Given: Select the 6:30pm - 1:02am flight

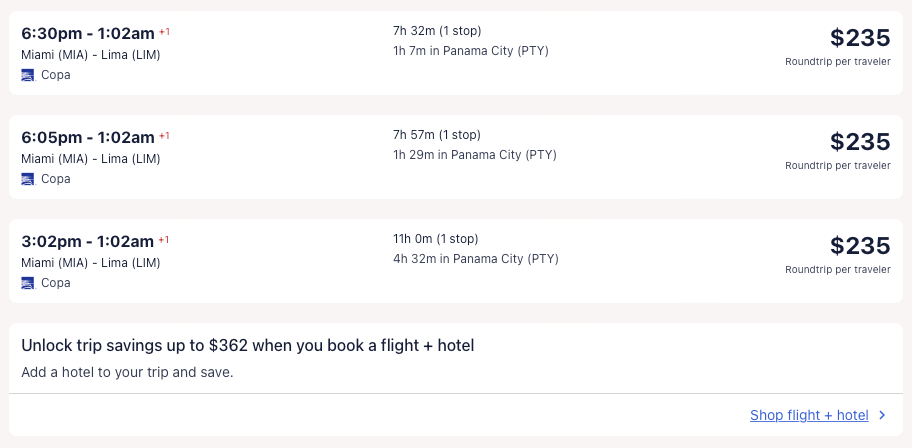Looking at the screenshot, I should click(88, 33).
